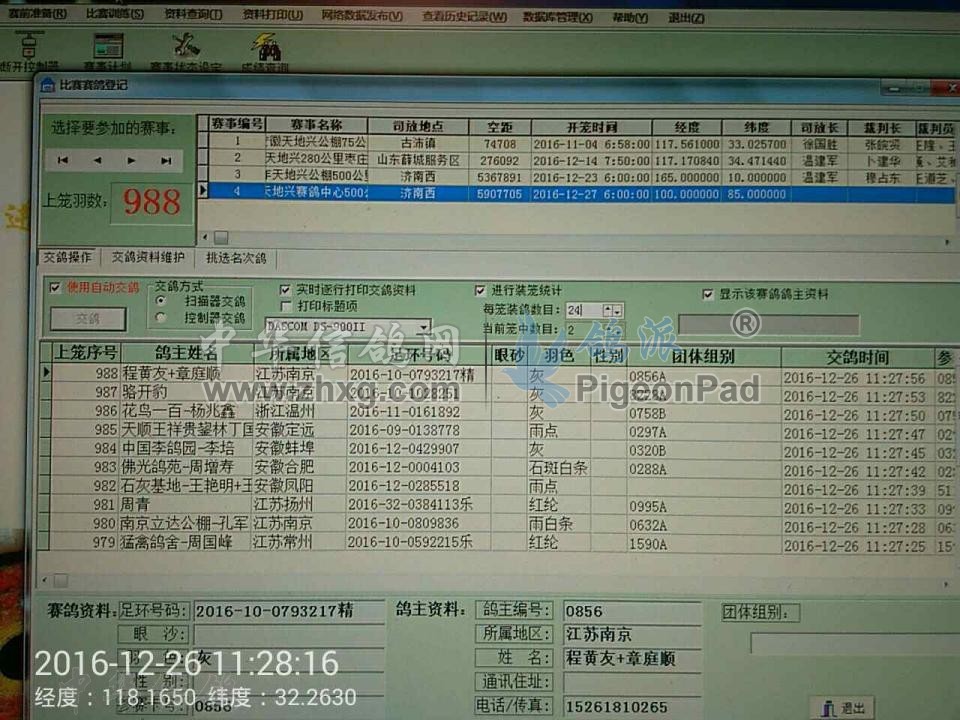Click the 鸽主编号 field showing 0856
This screenshot has height=720, width=960.
632,611
